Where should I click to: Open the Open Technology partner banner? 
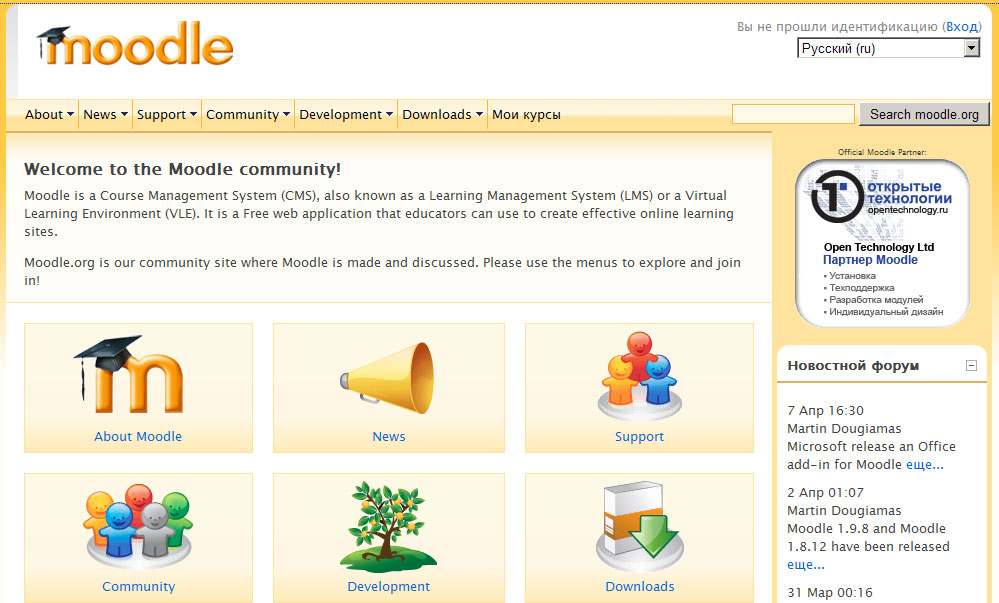[x=882, y=243]
